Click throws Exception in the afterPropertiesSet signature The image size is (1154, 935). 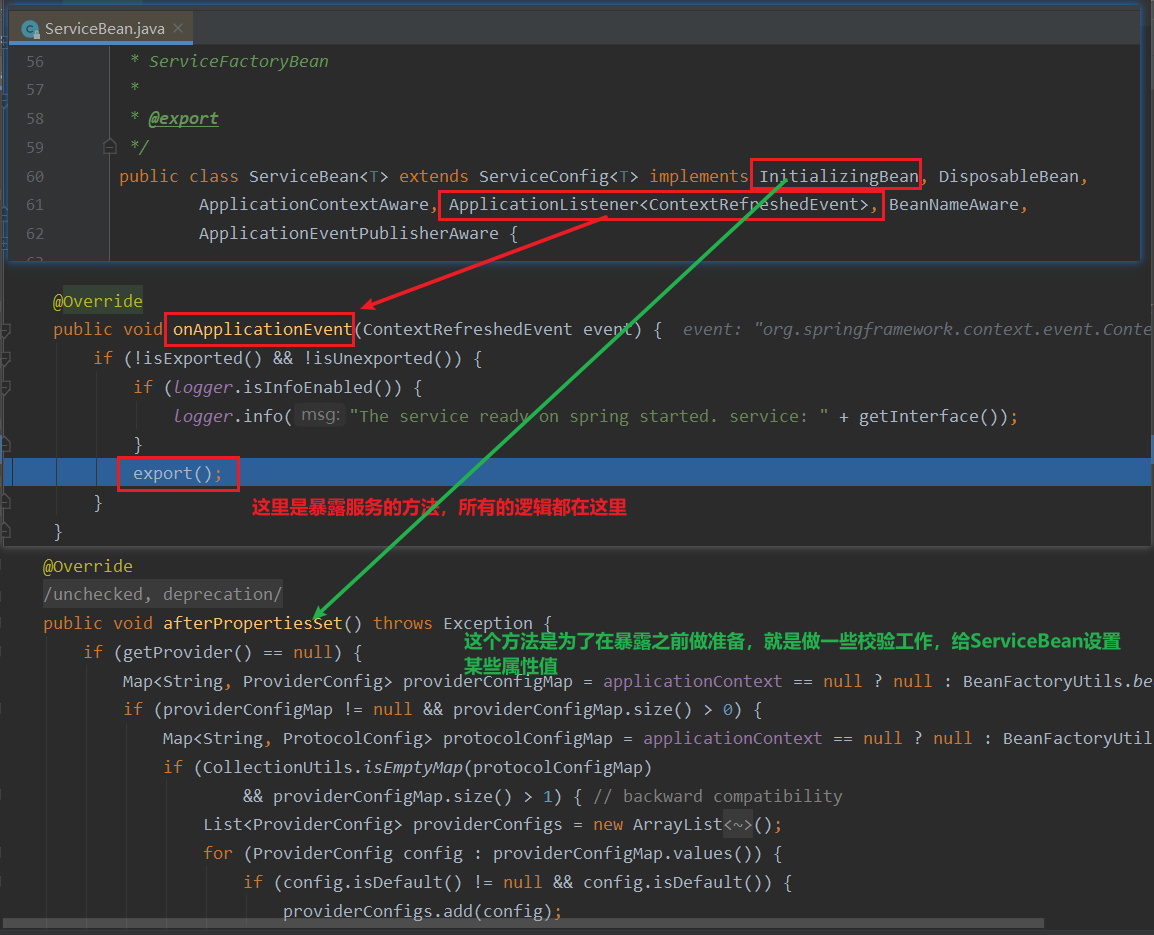[x=452, y=624]
